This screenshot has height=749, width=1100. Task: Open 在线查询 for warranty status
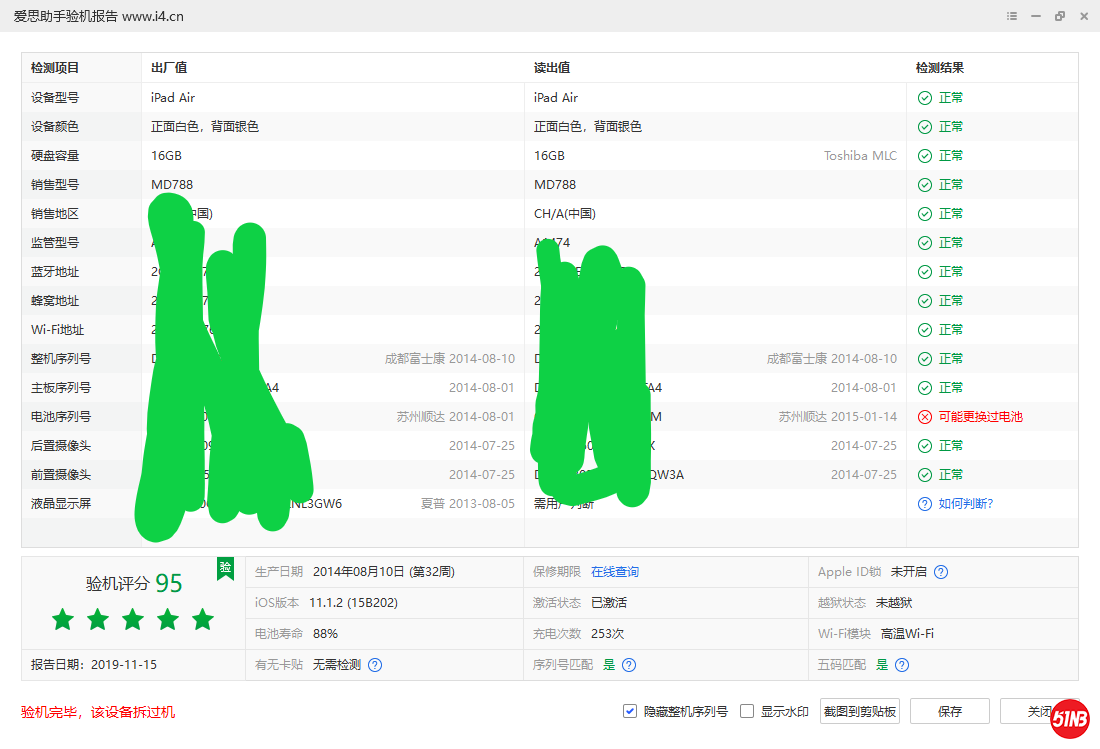coord(616,572)
